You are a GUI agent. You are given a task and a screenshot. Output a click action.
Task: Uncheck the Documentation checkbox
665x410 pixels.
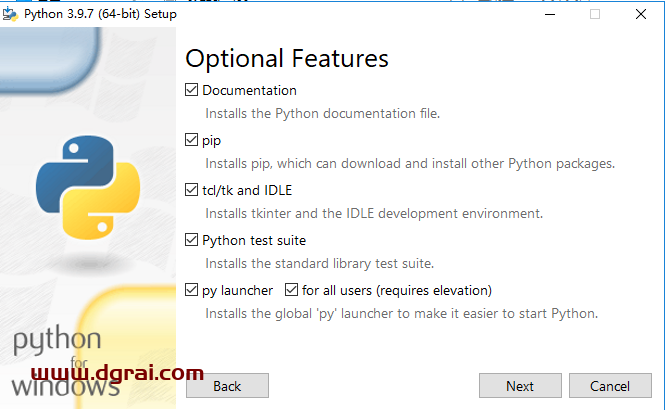point(191,90)
